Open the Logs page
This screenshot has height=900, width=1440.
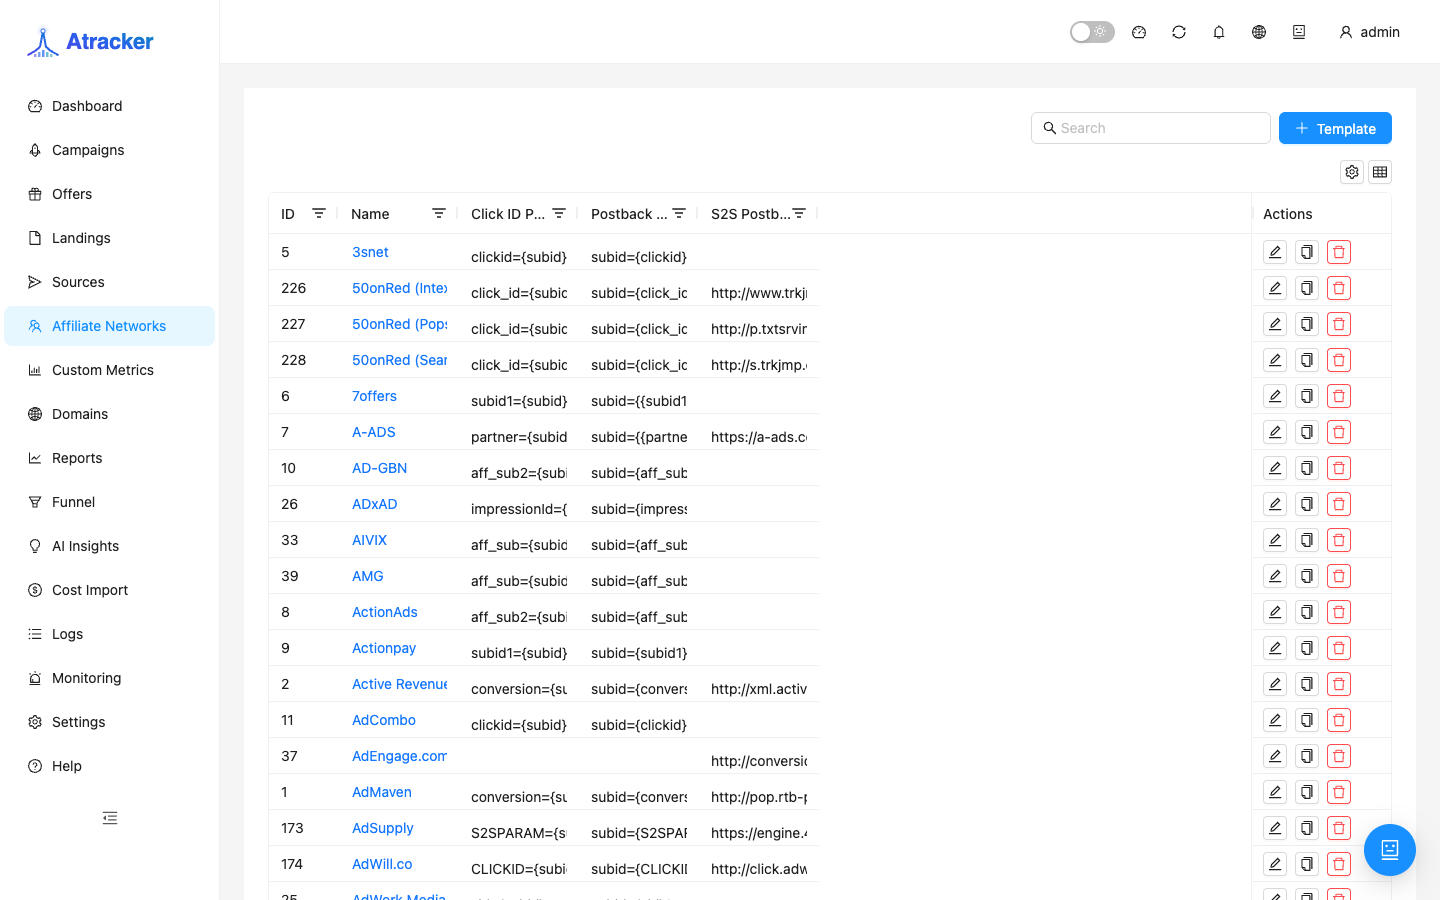point(110,634)
